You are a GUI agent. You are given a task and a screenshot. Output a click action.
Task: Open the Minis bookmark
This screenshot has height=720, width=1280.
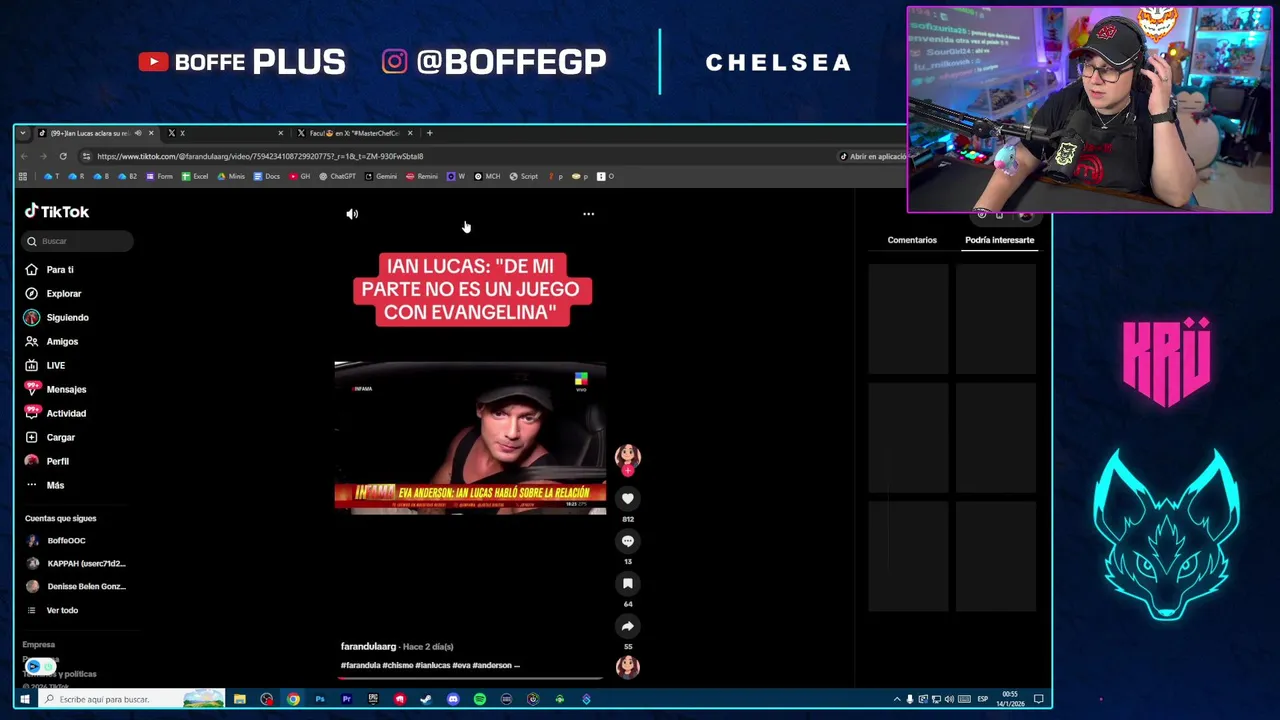point(231,176)
